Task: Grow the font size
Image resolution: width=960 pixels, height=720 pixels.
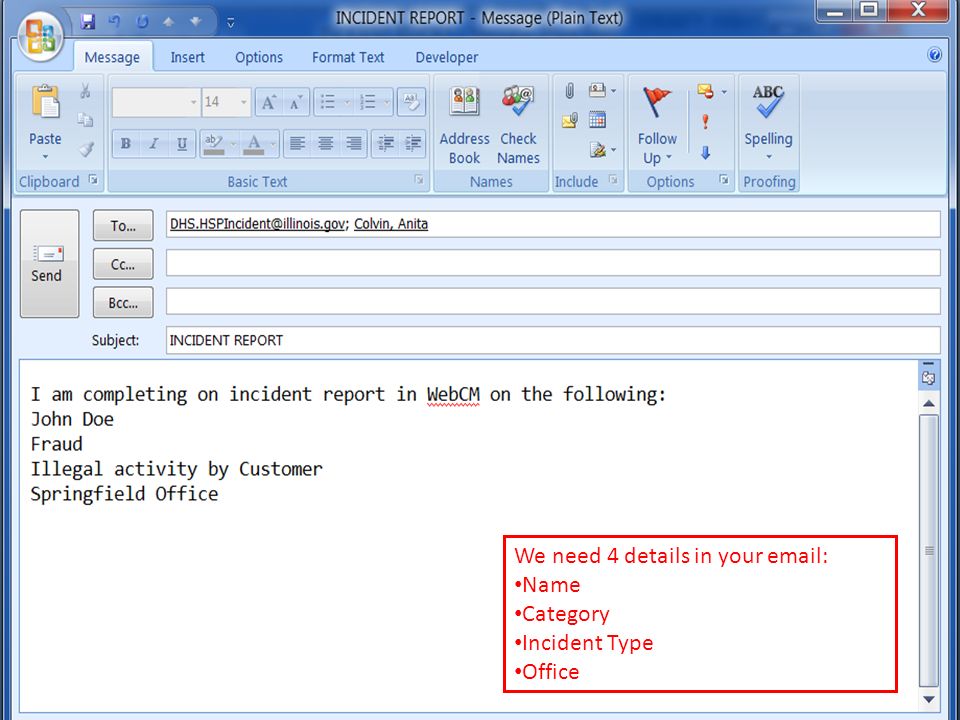Action: [x=269, y=102]
